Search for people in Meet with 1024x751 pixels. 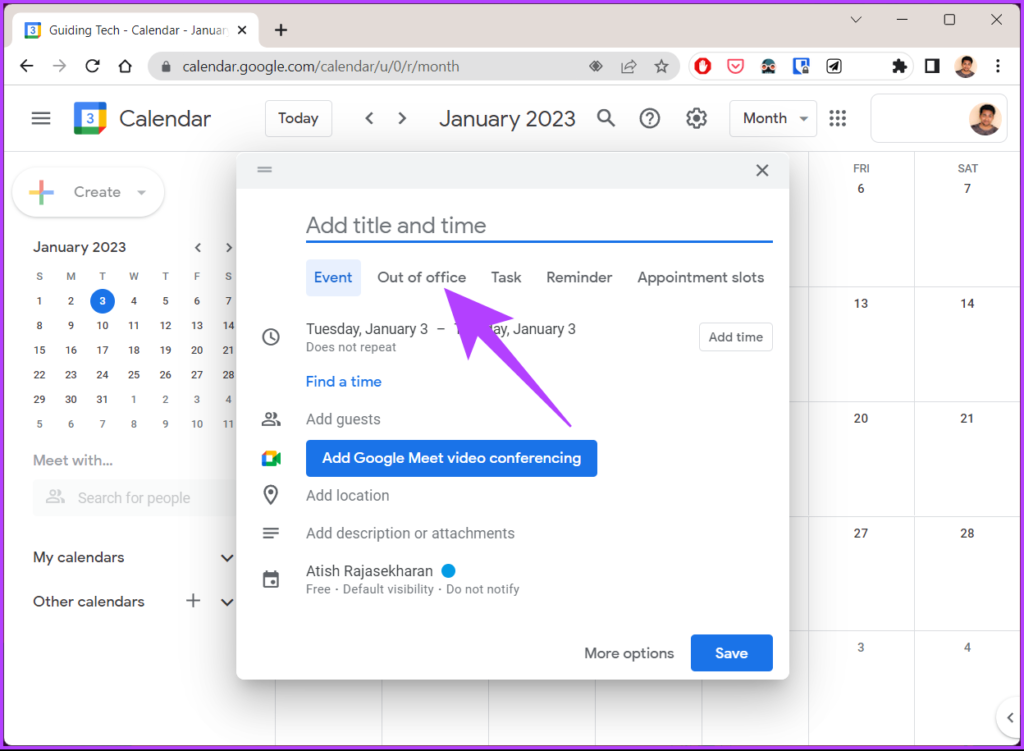point(135,498)
